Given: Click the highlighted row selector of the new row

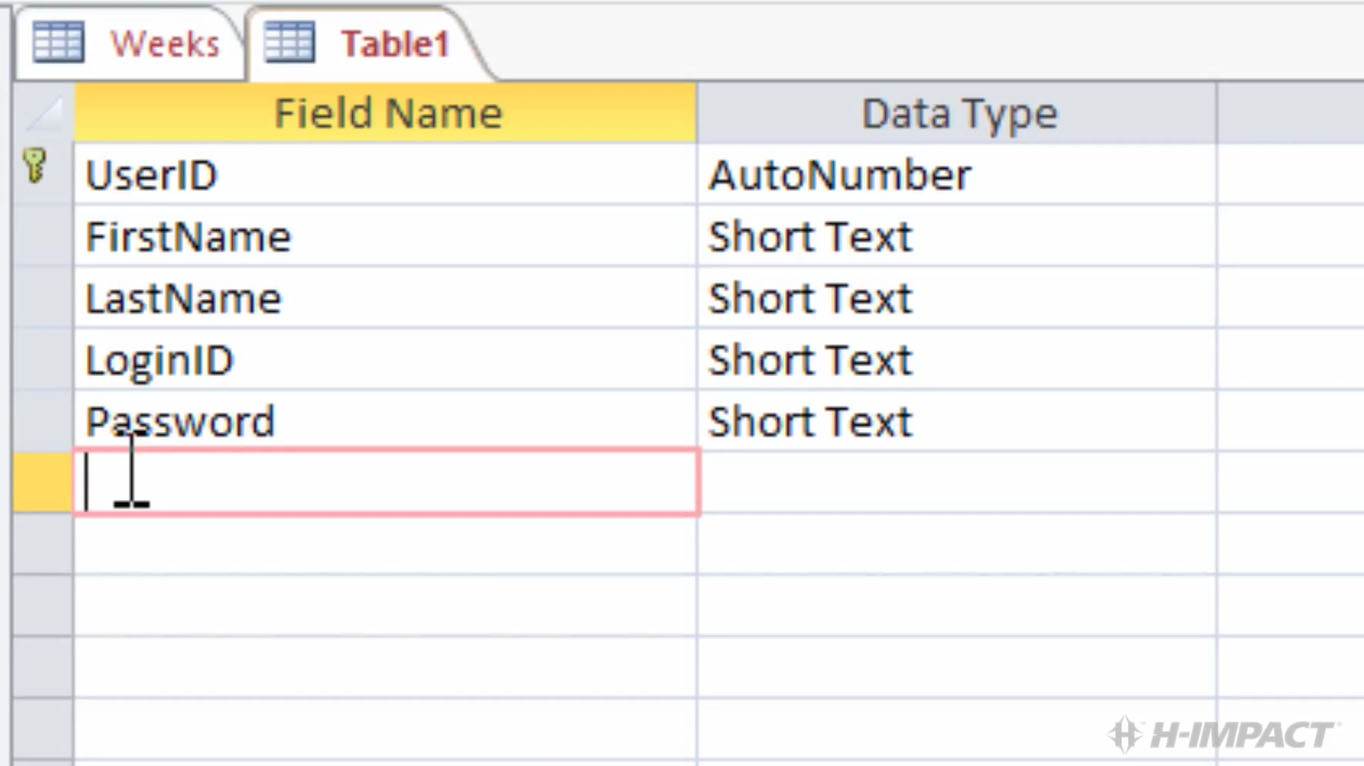Looking at the screenshot, I should [43, 482].
